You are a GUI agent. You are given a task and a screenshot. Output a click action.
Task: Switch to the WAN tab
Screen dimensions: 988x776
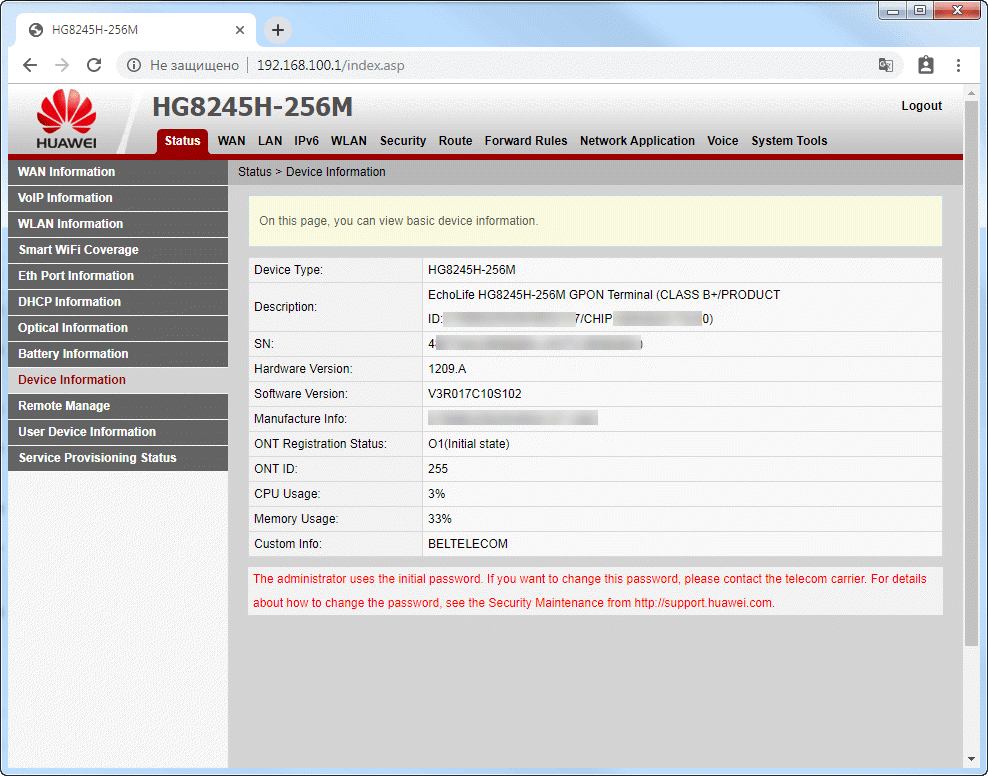point(231,141)
